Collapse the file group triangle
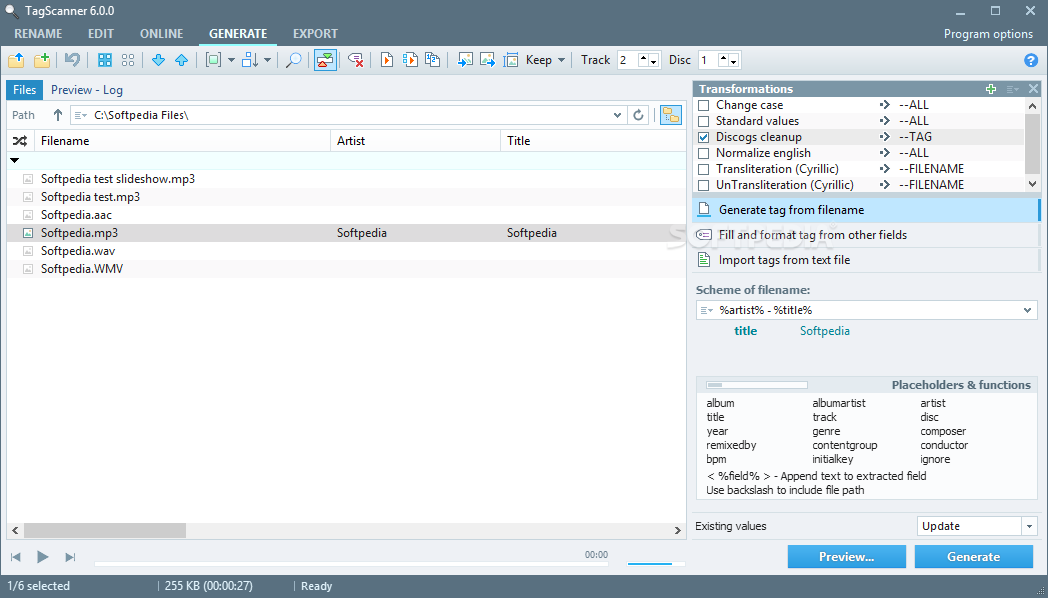The image size is (1048, 598). pyautogui.click(x=15, y=160)
